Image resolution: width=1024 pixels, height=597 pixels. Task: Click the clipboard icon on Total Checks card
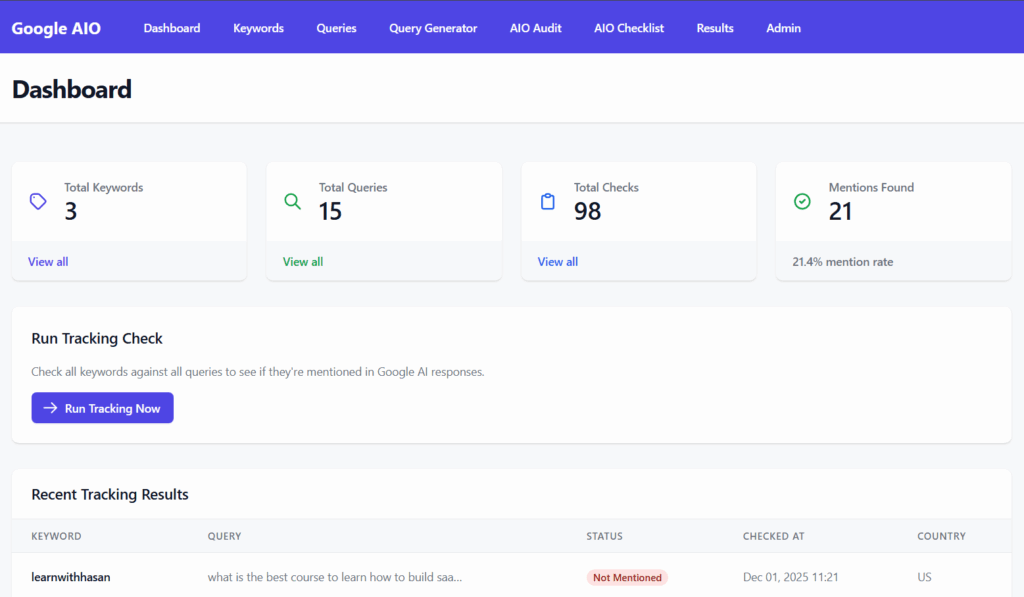click(x=548, y=200)
